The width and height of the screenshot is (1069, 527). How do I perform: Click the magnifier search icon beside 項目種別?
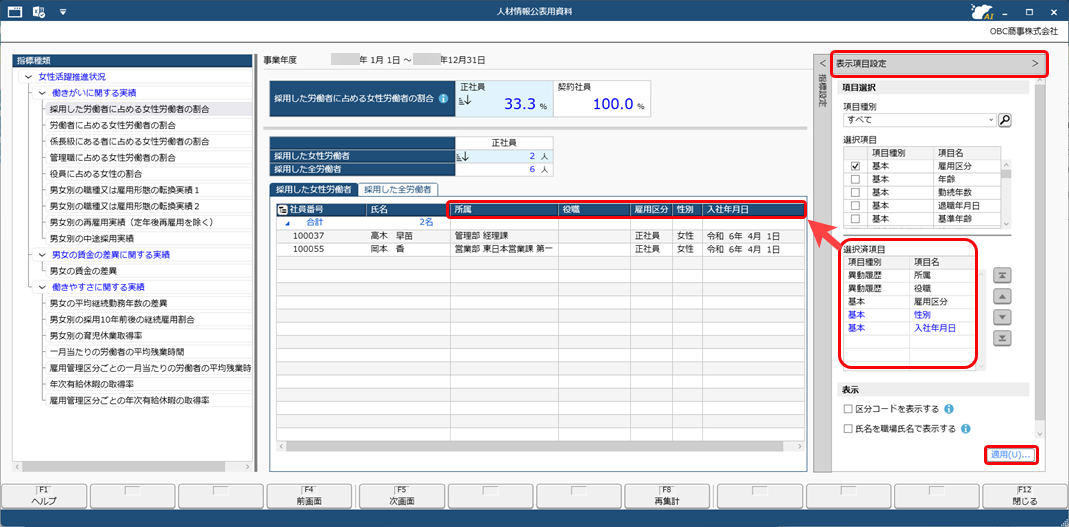[1005, 120]
